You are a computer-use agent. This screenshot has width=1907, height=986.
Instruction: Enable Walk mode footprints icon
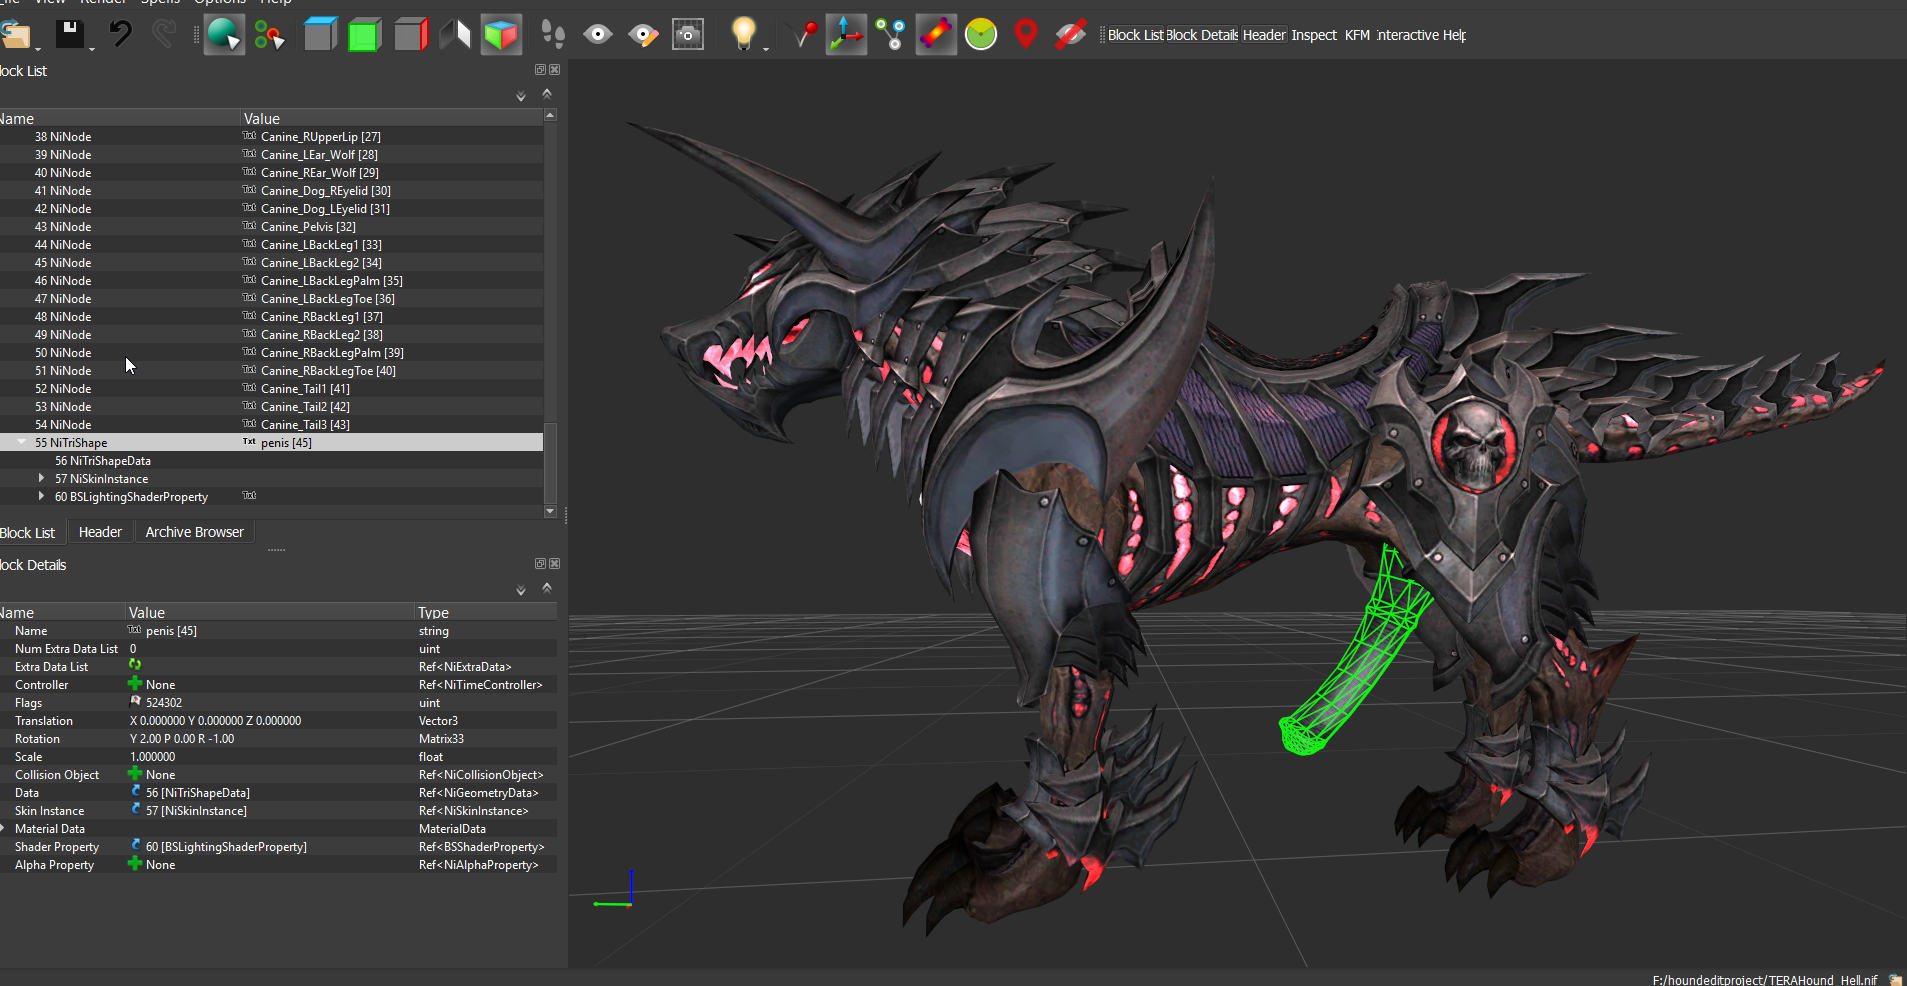pyautogui.click(x=553, y=35)
